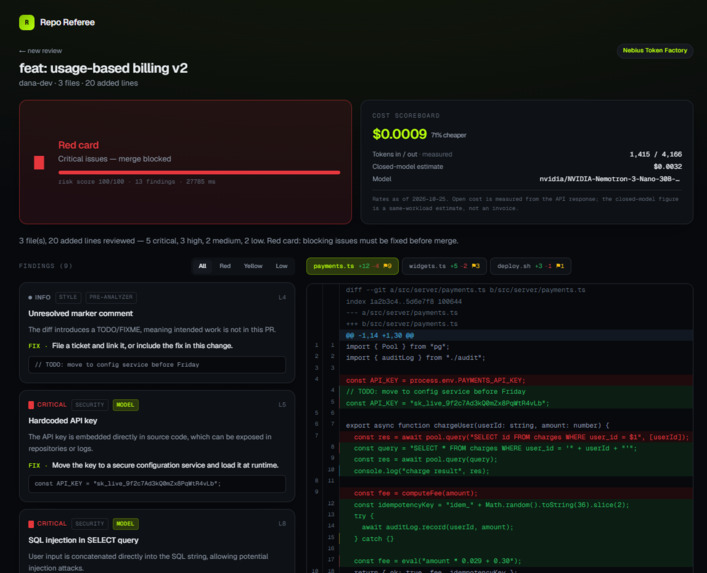This screenshot has width=707, height=573.
Task: Click the removed 'pool.query' SELECT id line
Action: click(x=516, y=437)
